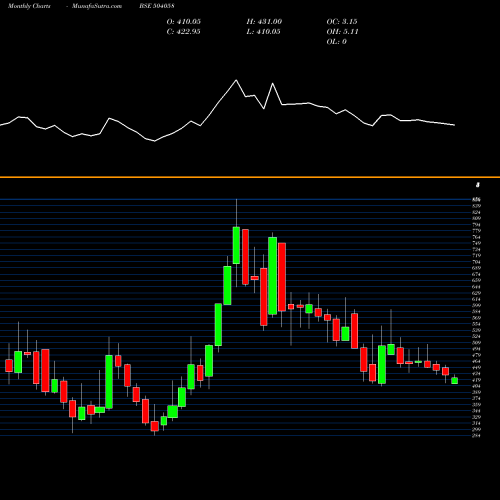Screen dimensions: 500x500
Task: Click the 'BSE 504058' symbol label
Action: click(157, 6)
